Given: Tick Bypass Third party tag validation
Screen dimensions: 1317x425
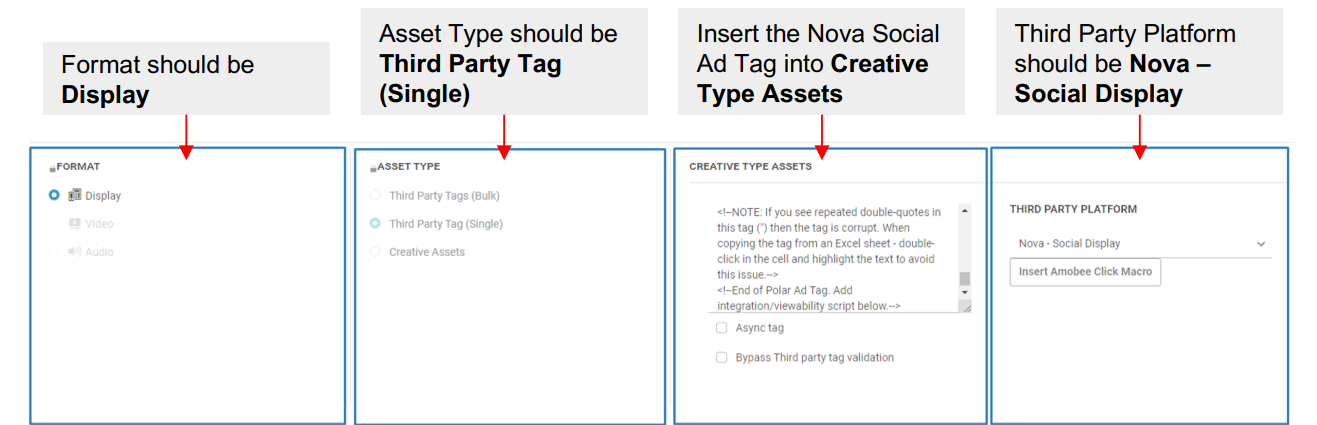Looking at the screenshot, I should 721,357.
